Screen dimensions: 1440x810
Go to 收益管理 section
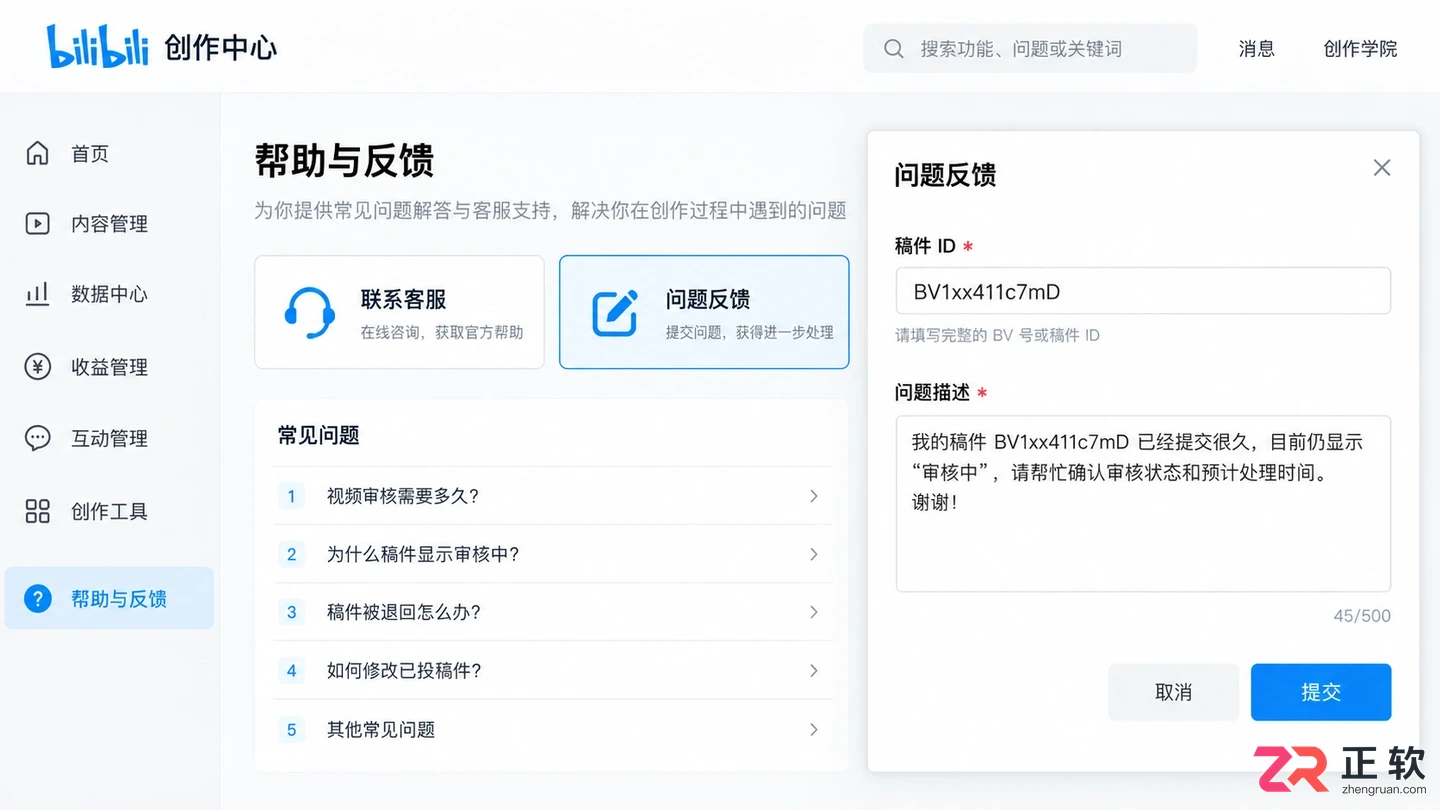pos(109,367)
